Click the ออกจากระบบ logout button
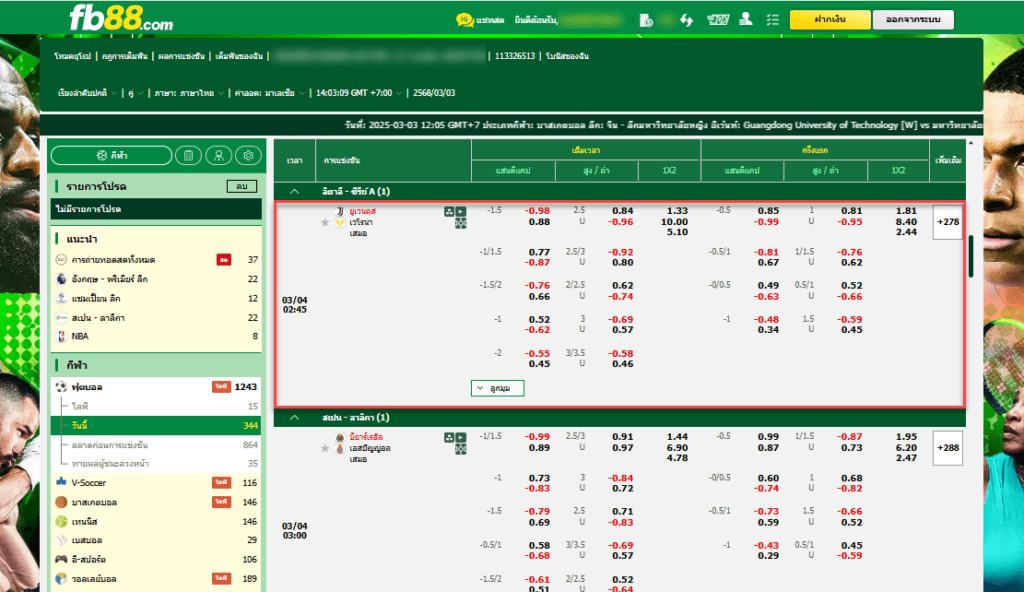This screenshot has height=592, width=1024. pos(913,20)
